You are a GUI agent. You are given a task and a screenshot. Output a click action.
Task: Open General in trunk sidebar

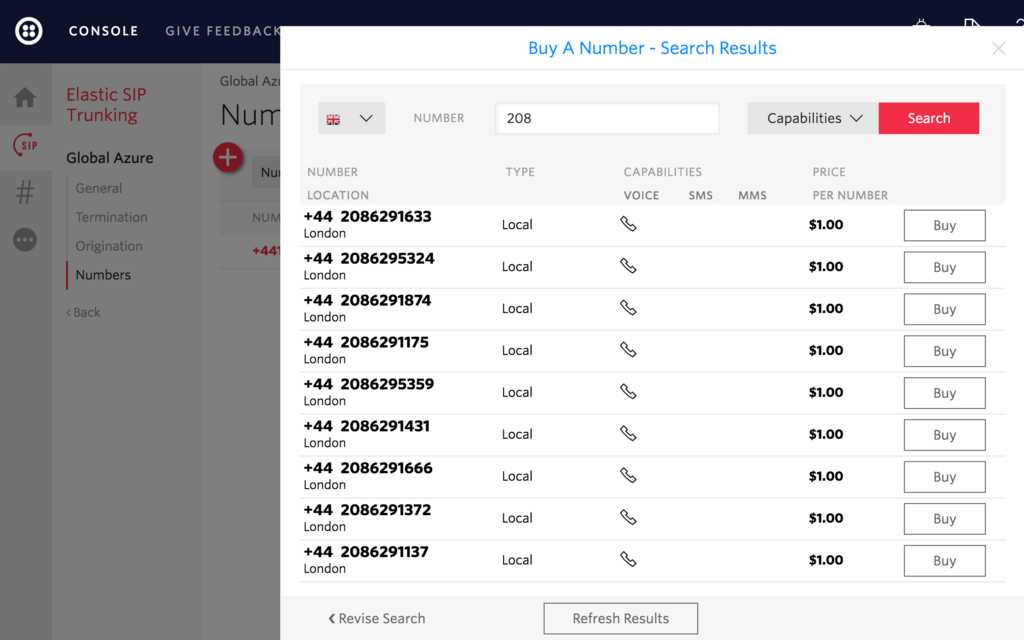(x=99, y=188)
